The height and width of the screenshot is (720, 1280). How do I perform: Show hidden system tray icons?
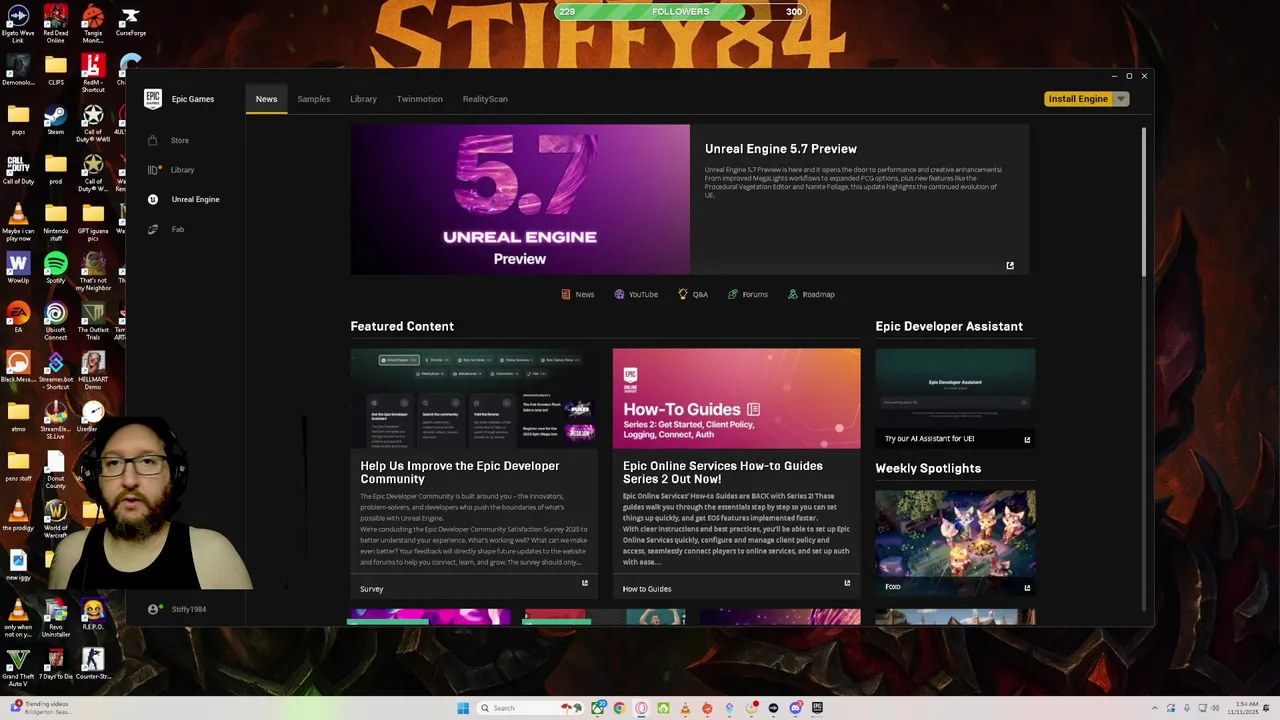click(x=1155, y=708)
